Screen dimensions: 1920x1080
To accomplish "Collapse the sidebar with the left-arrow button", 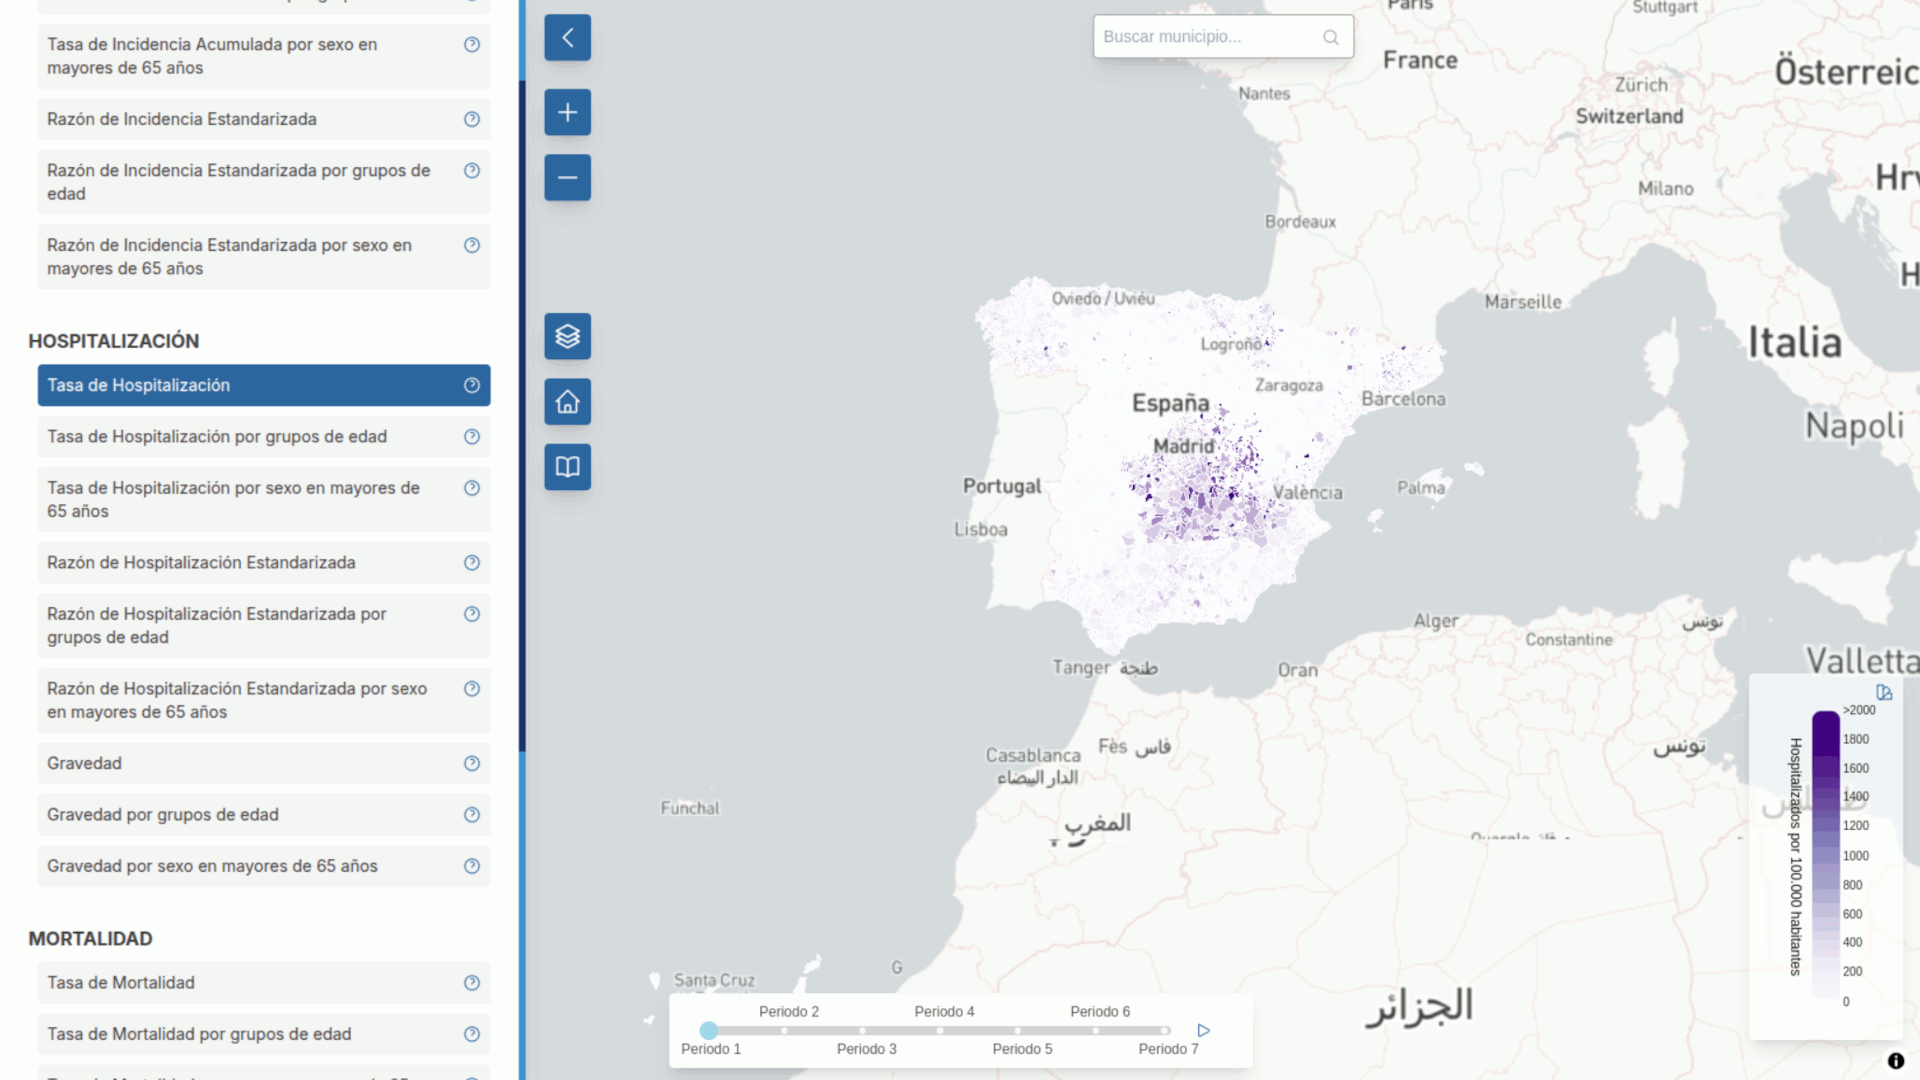I will pyautogui.click(x=567, y=38).
